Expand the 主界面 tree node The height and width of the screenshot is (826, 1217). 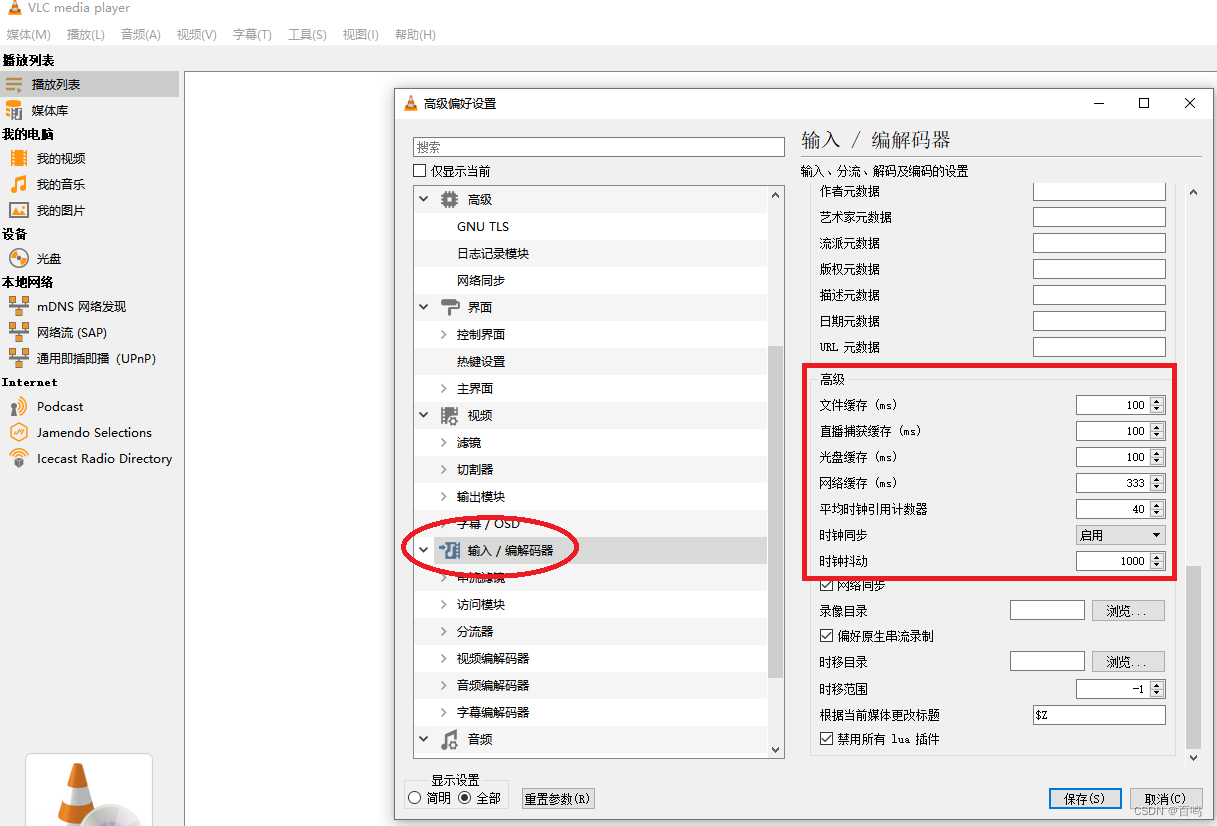(444, 388)
